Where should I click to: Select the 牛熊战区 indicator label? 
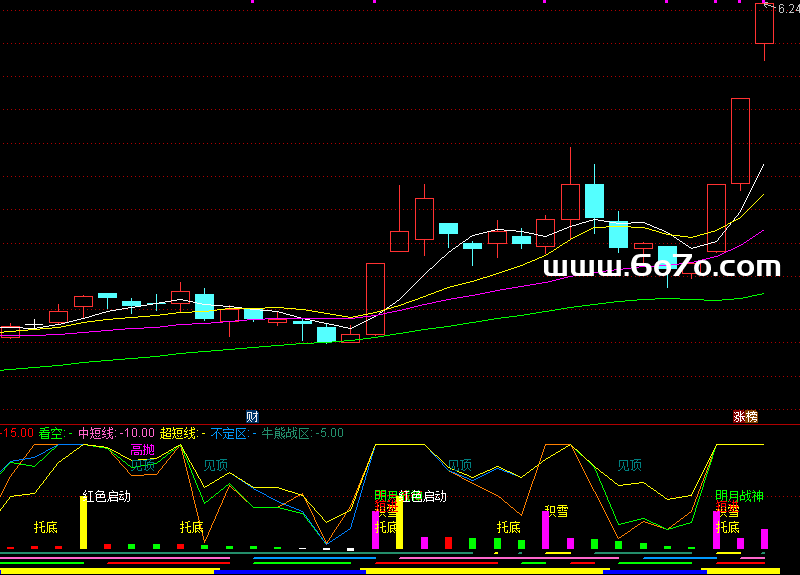287,433
